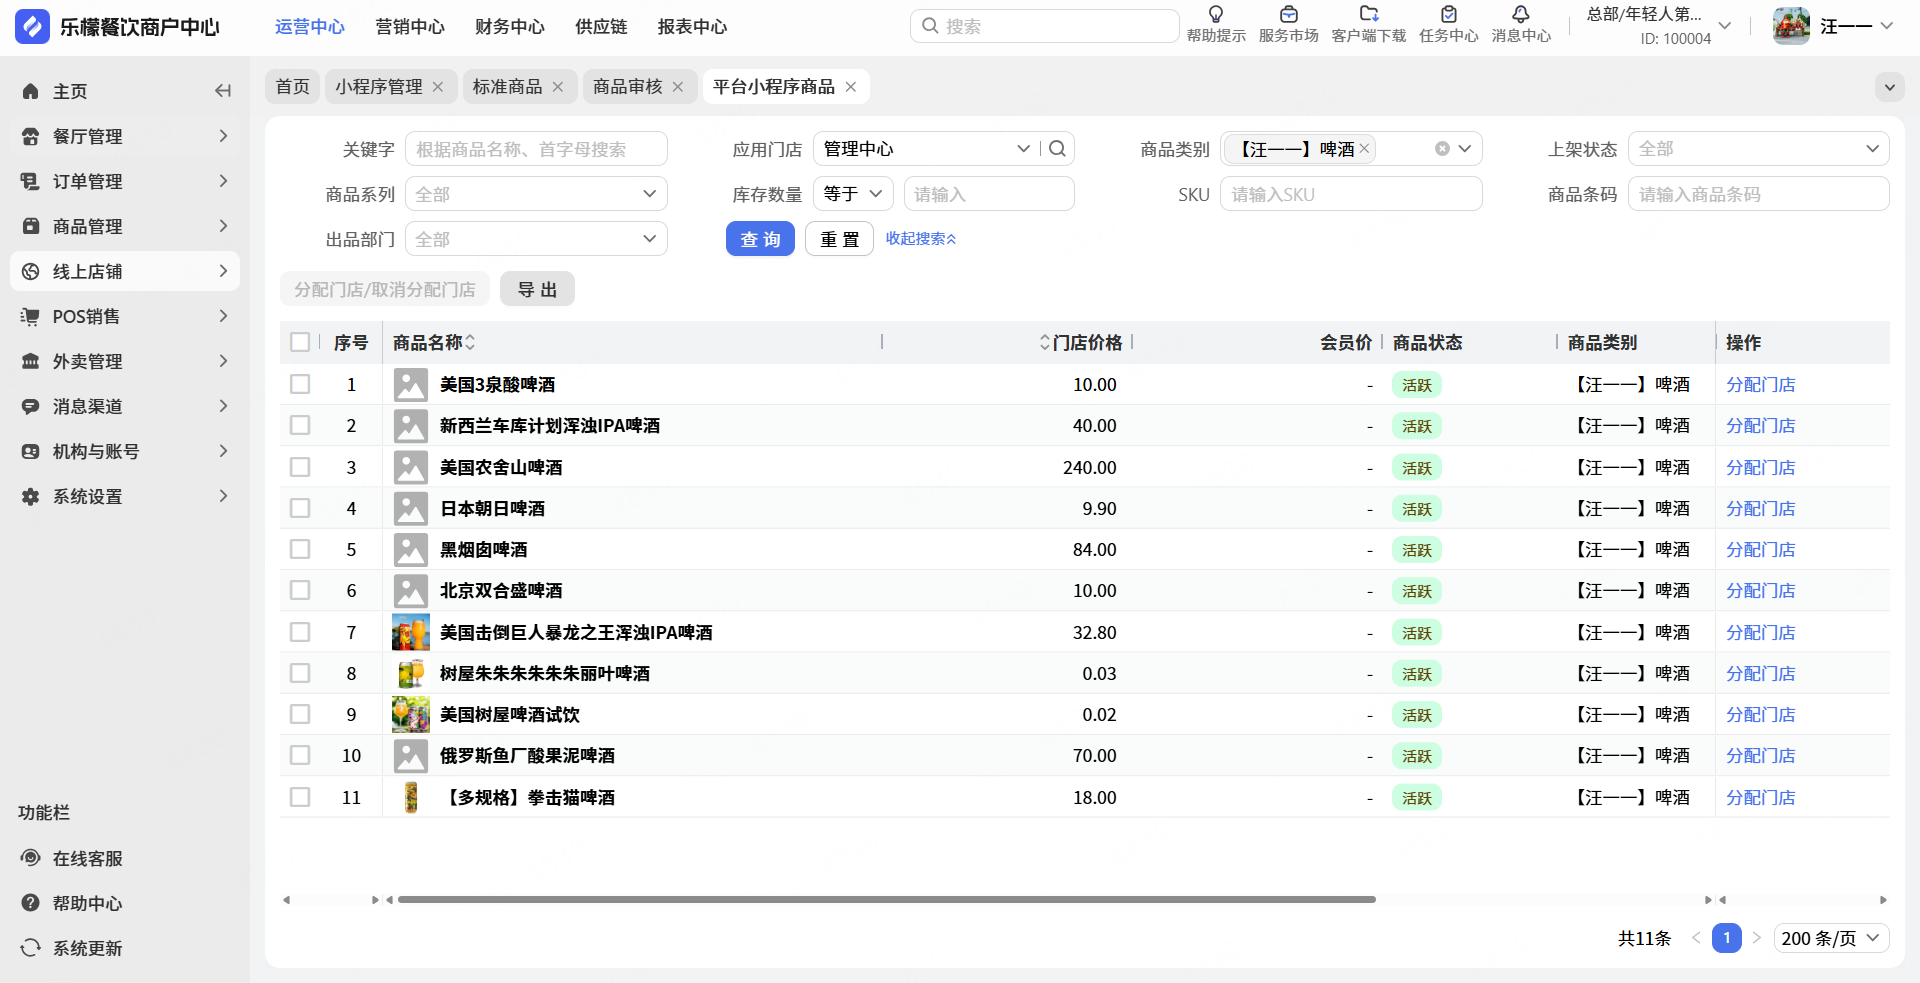Check the select-all checkbox in table header
1920x983 pixels.
pos(300,342)
